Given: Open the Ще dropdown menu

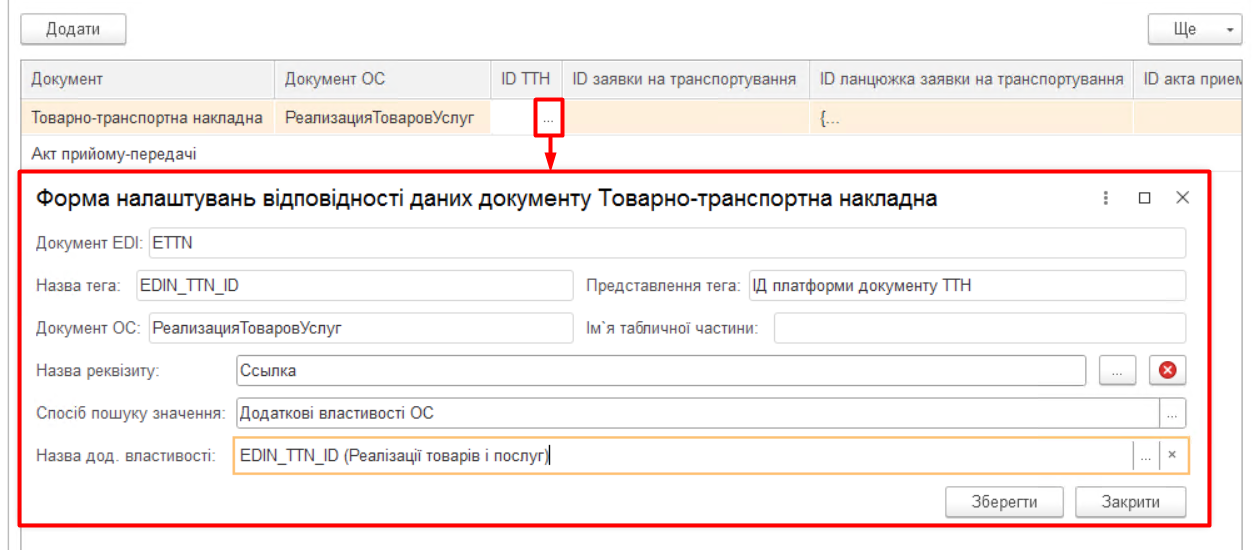Looking at the screenshot, I should pyautogui.click(x=1194, y=30).
